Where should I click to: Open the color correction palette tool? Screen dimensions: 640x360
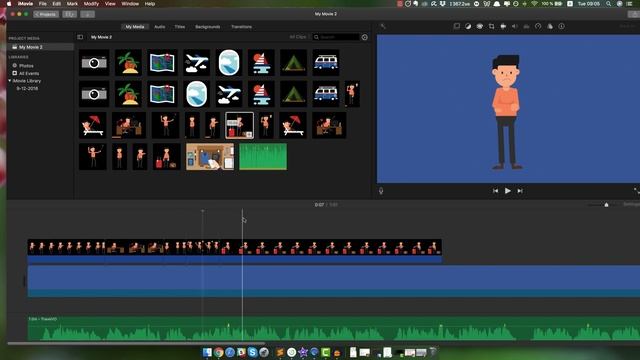pyautogui.click(x=480, y=27)
